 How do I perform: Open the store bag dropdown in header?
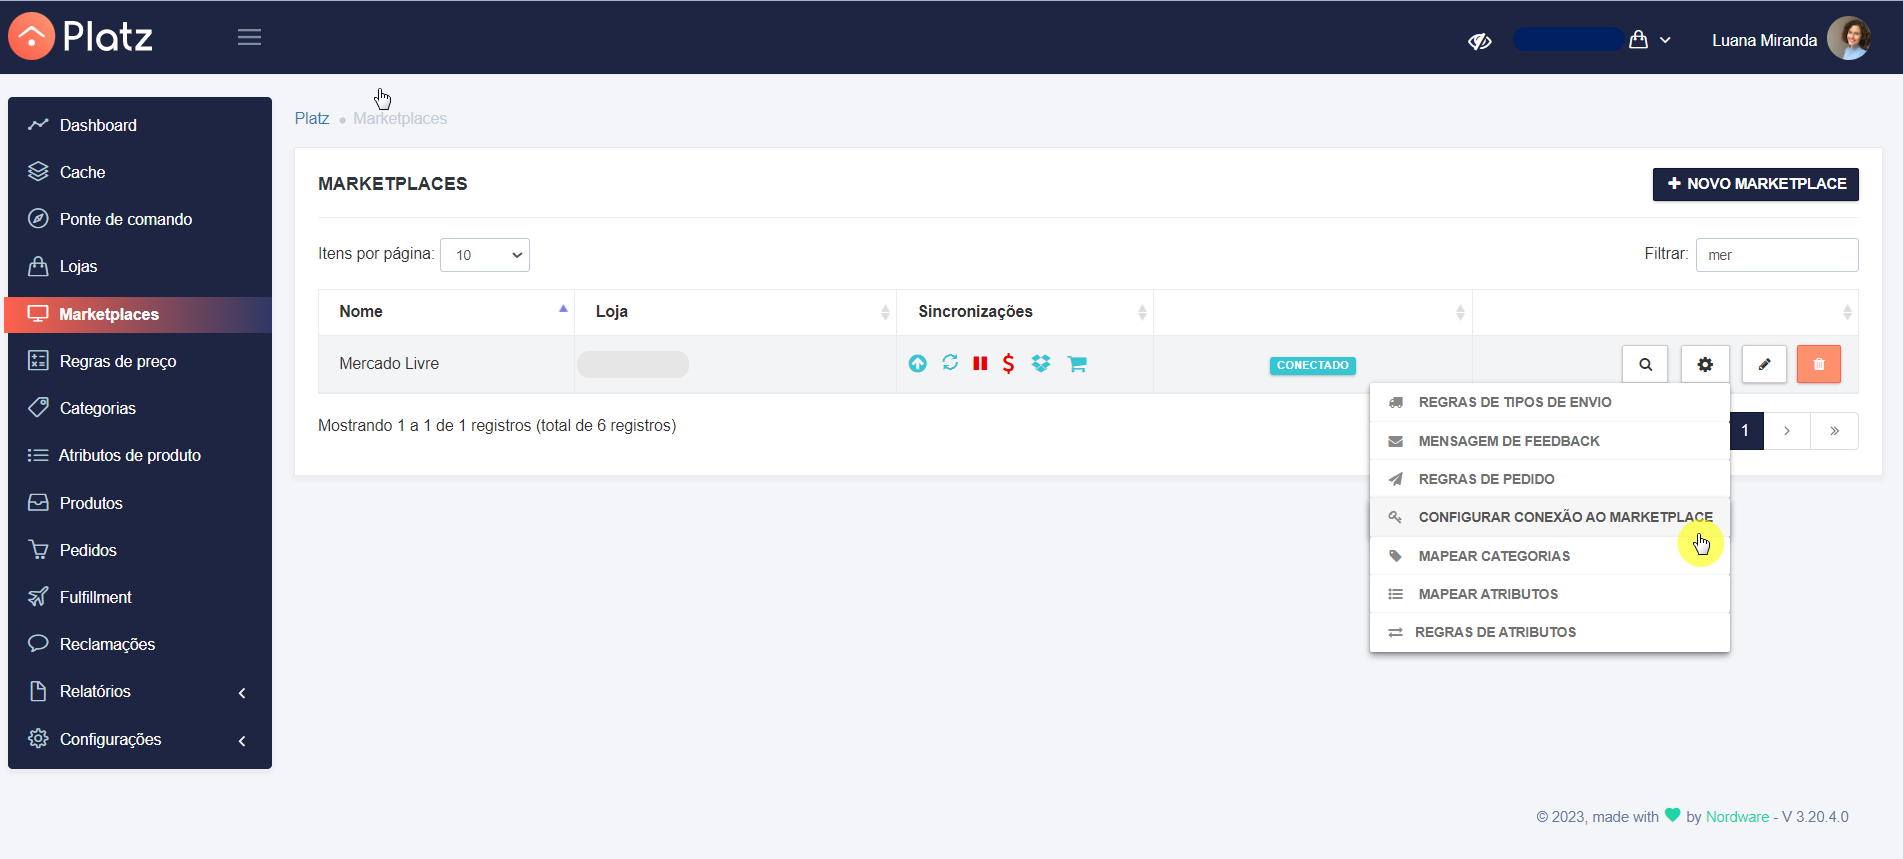(1649, 40)
